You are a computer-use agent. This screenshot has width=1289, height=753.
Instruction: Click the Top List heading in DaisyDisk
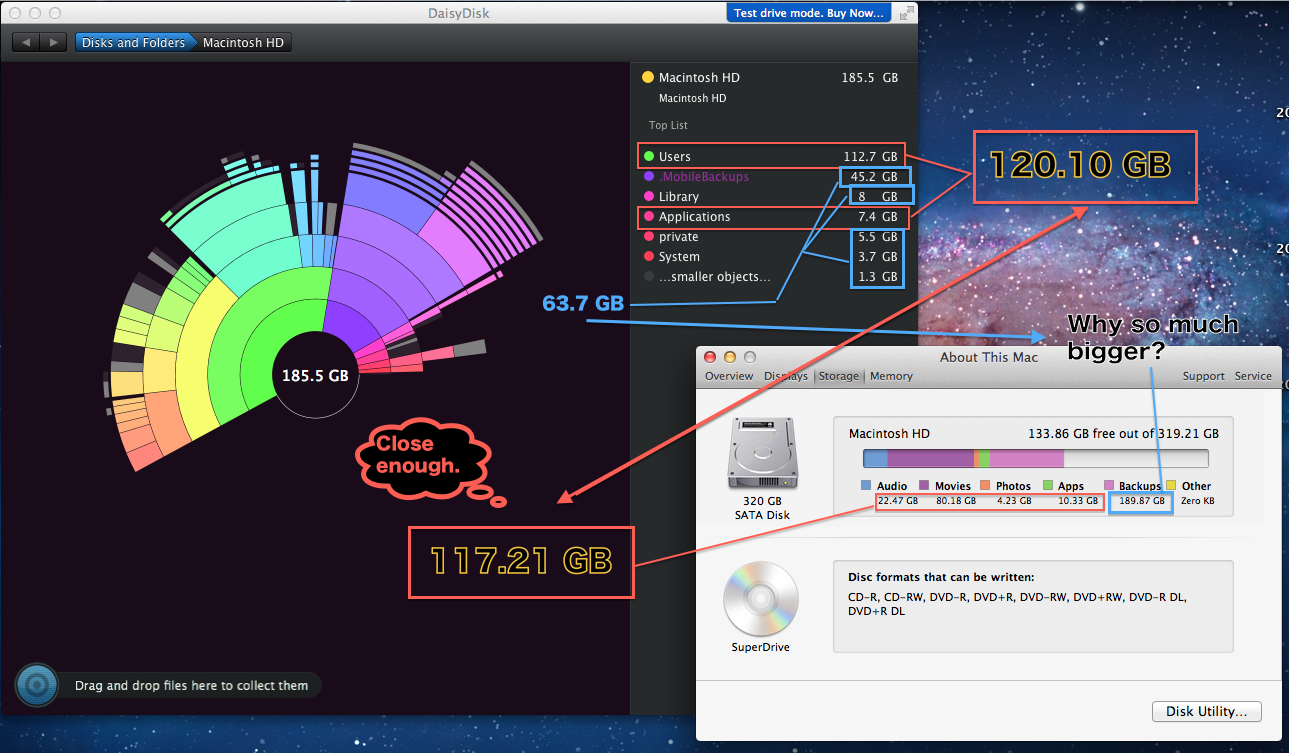(x=668, y=125)
